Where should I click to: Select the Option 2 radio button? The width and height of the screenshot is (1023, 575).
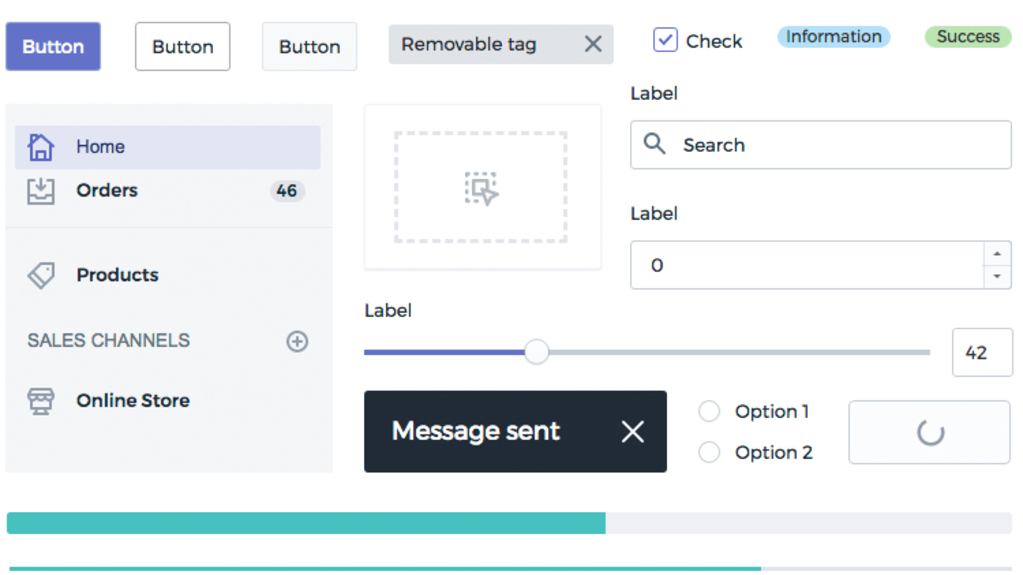coord(709,452)
